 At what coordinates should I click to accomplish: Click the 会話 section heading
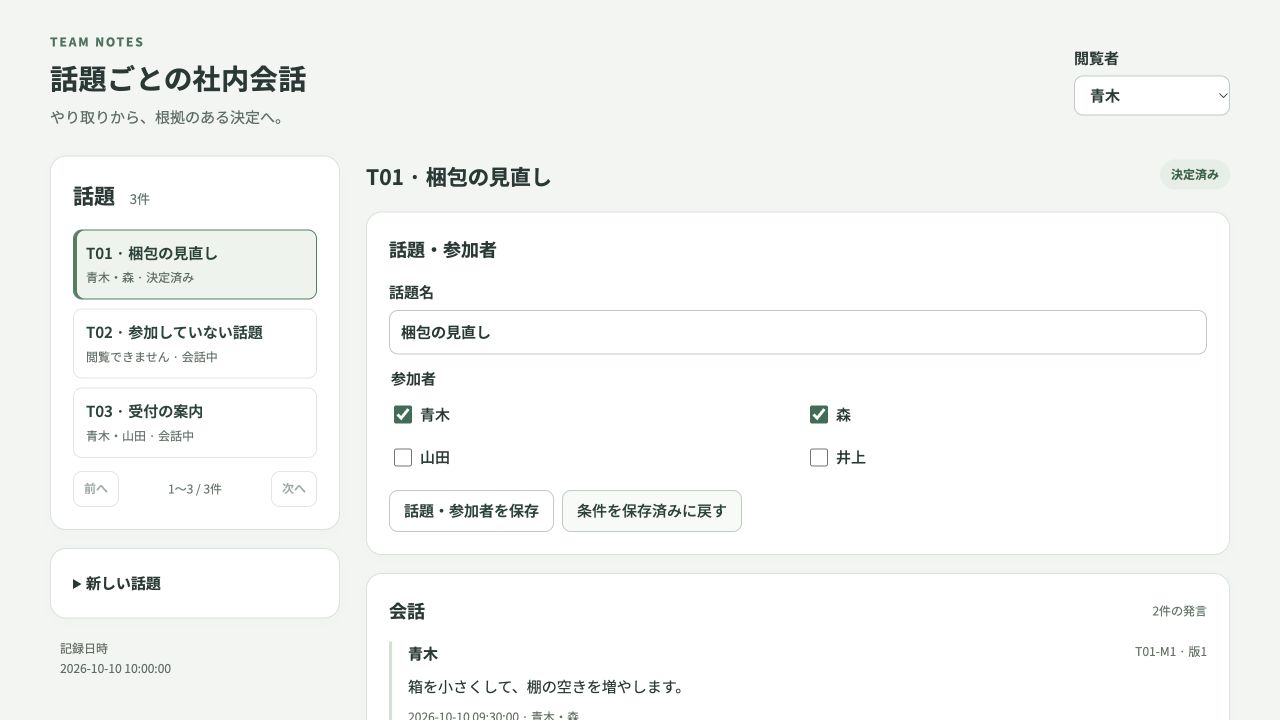click(x=407, y=611)
